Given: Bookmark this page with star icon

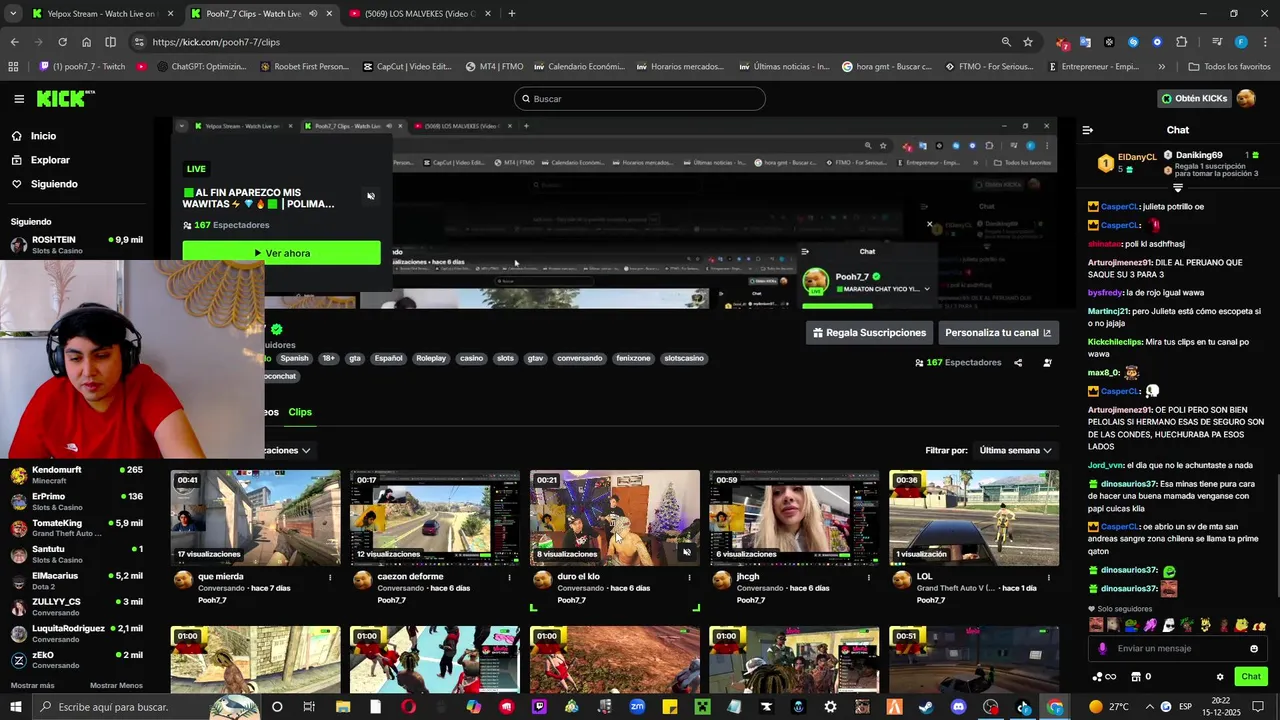Looking at the screenshot, I should [x=1028, y=42].
